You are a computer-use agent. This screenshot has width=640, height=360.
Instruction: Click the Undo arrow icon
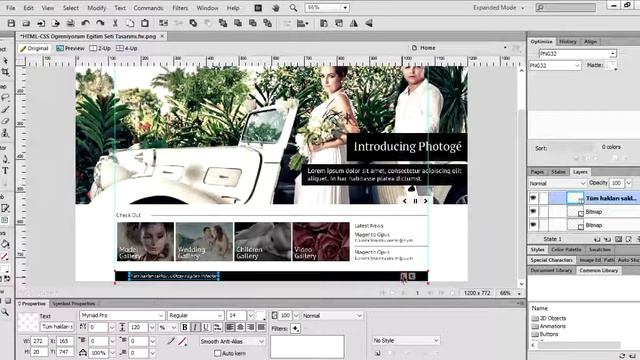coord(85,23)
